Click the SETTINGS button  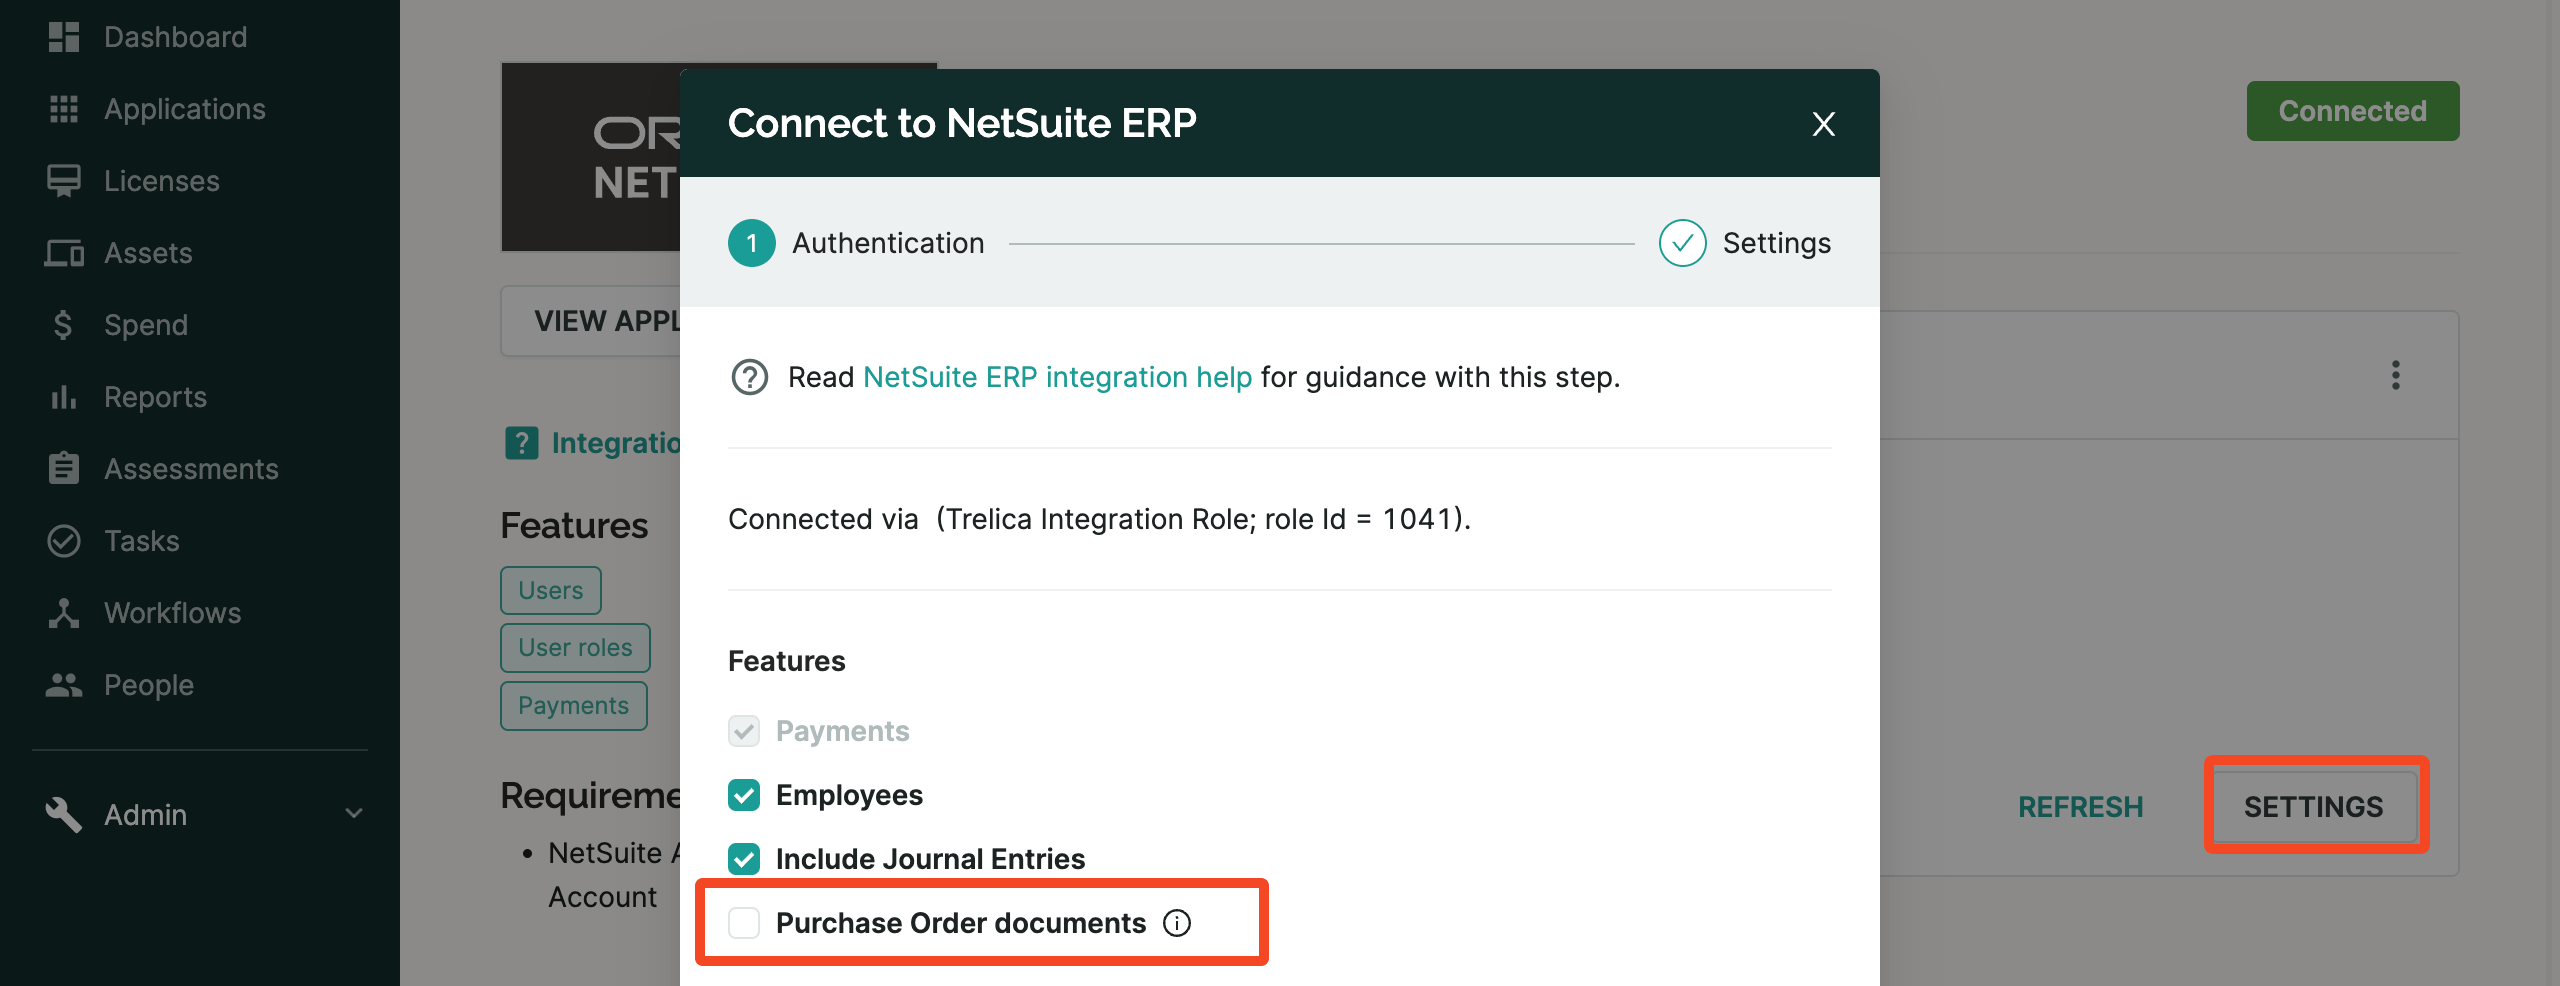[x=2313, y=807]
